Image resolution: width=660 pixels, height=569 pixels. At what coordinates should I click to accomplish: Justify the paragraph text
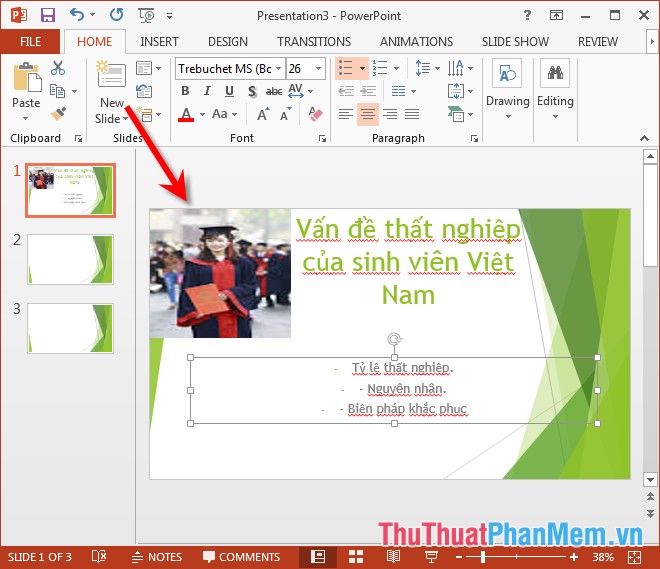coord(412,114)
